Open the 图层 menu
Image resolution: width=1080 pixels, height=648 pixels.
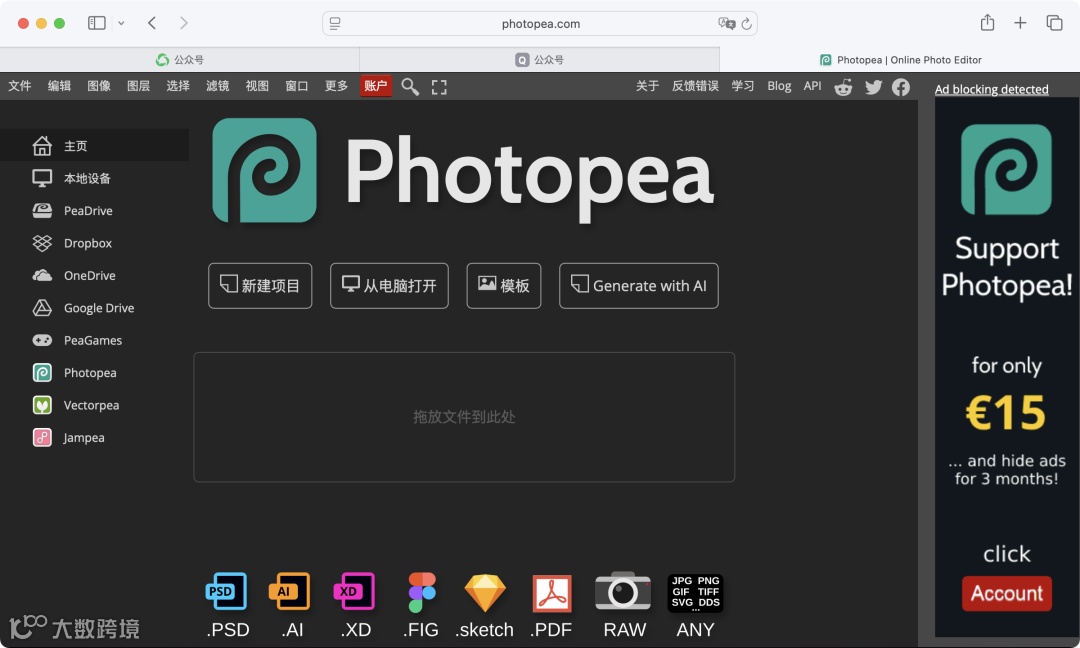point(138,86)
